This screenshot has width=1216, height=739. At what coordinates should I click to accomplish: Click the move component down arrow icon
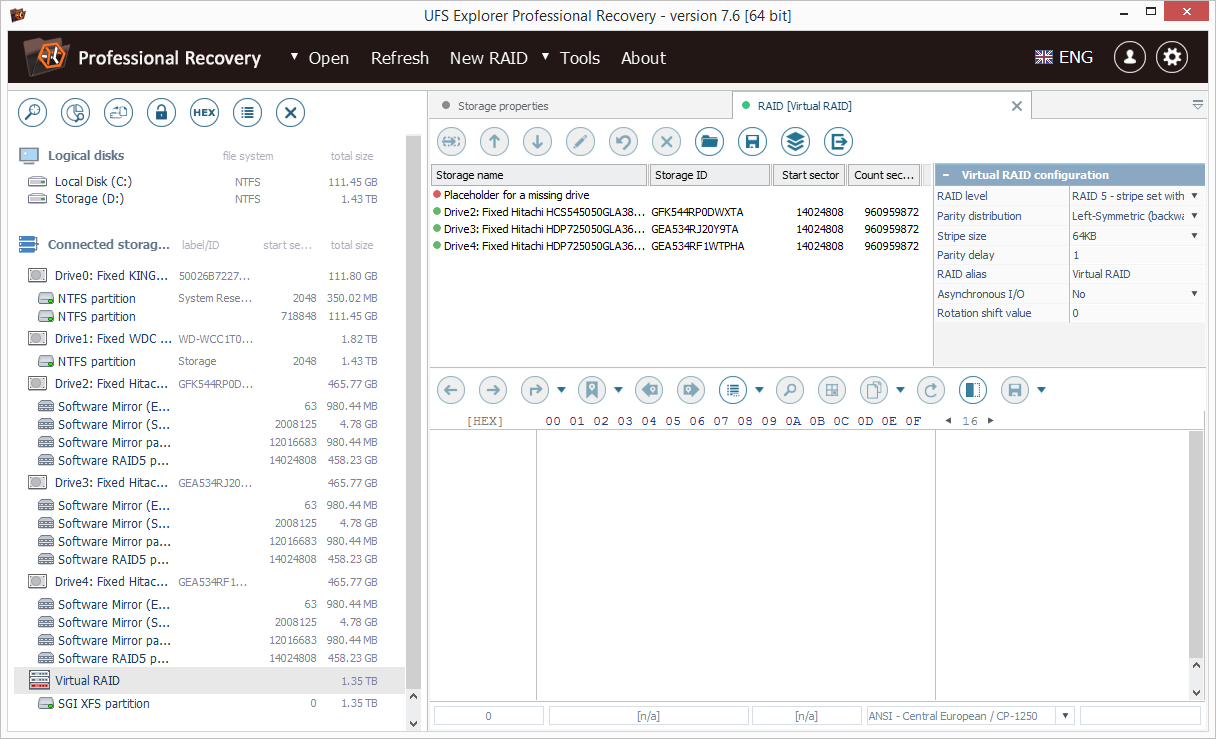point(537,142)
